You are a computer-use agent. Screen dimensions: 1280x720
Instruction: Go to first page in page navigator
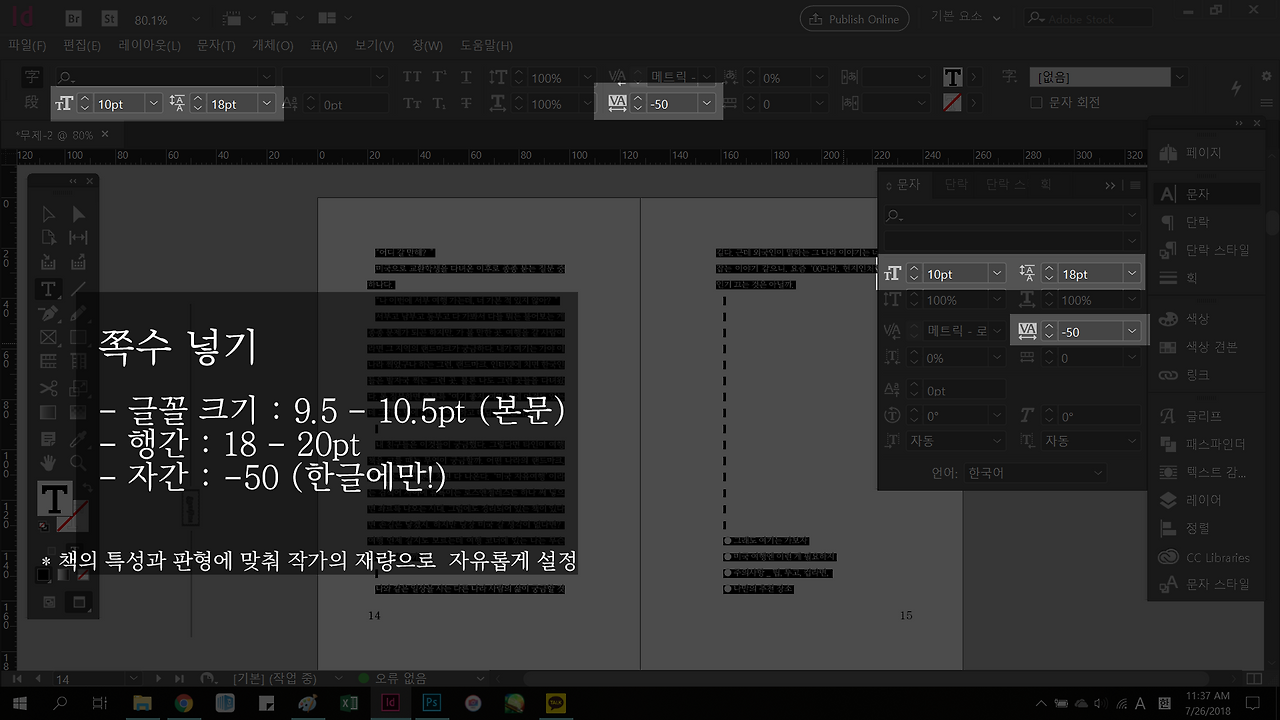coord(18,679)
